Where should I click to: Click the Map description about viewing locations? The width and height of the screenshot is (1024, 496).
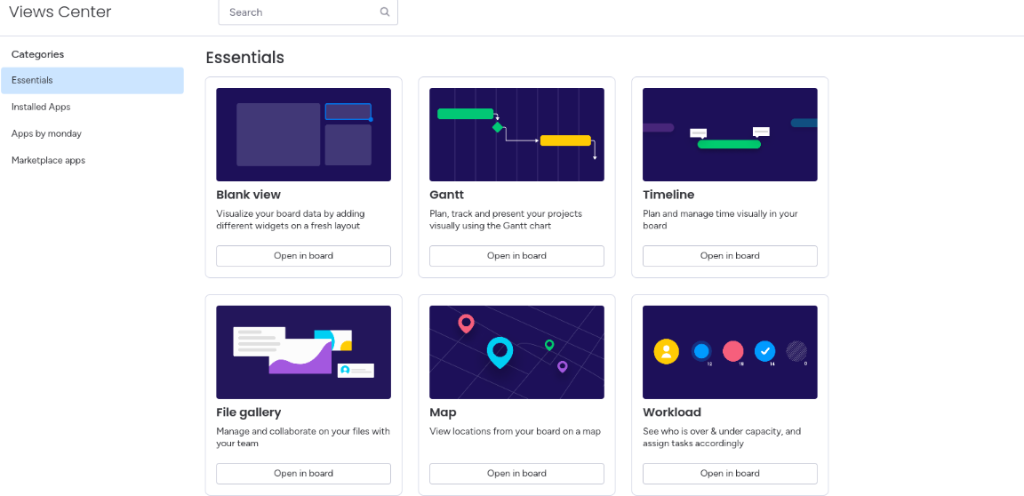pos(515,431)
